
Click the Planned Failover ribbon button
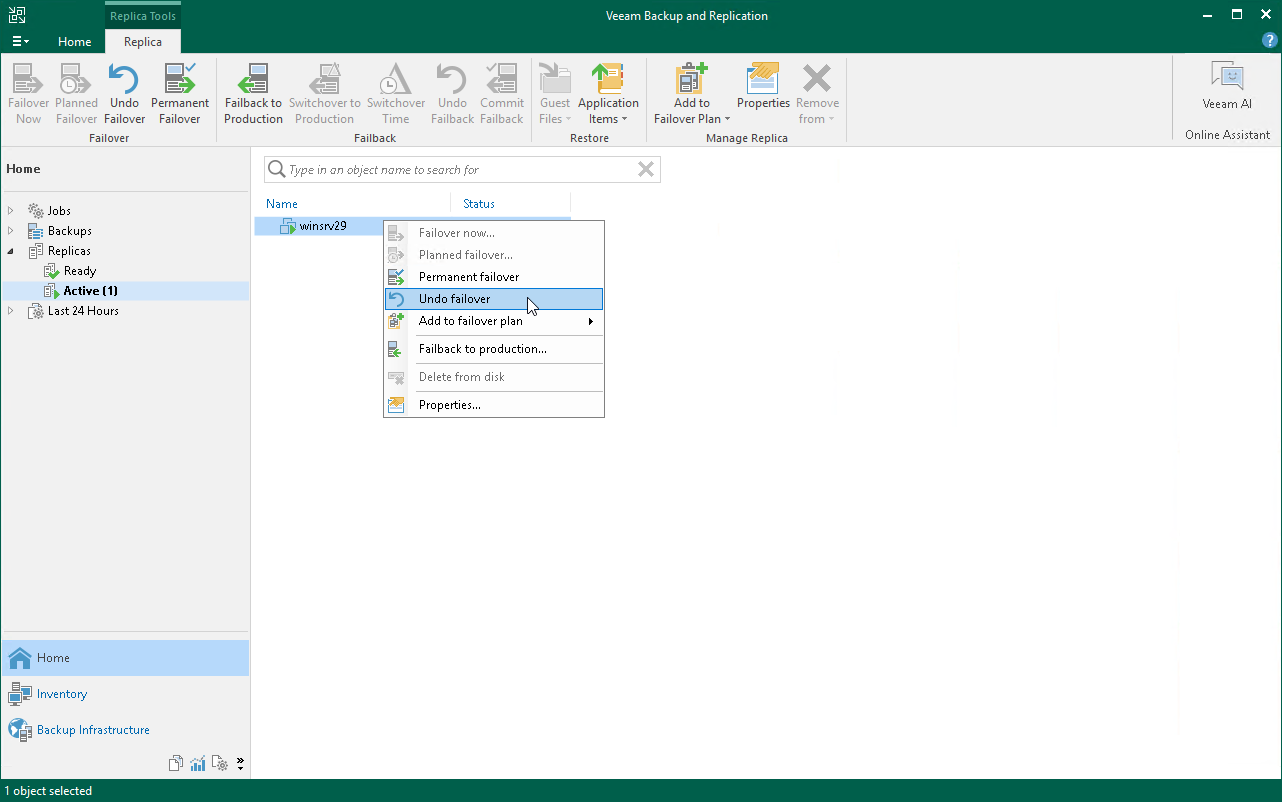click(76, 94)
